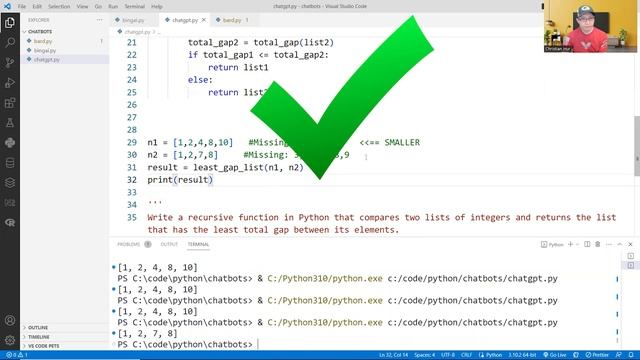Click Prettier status bar item
640x360 pixels.
597,355
